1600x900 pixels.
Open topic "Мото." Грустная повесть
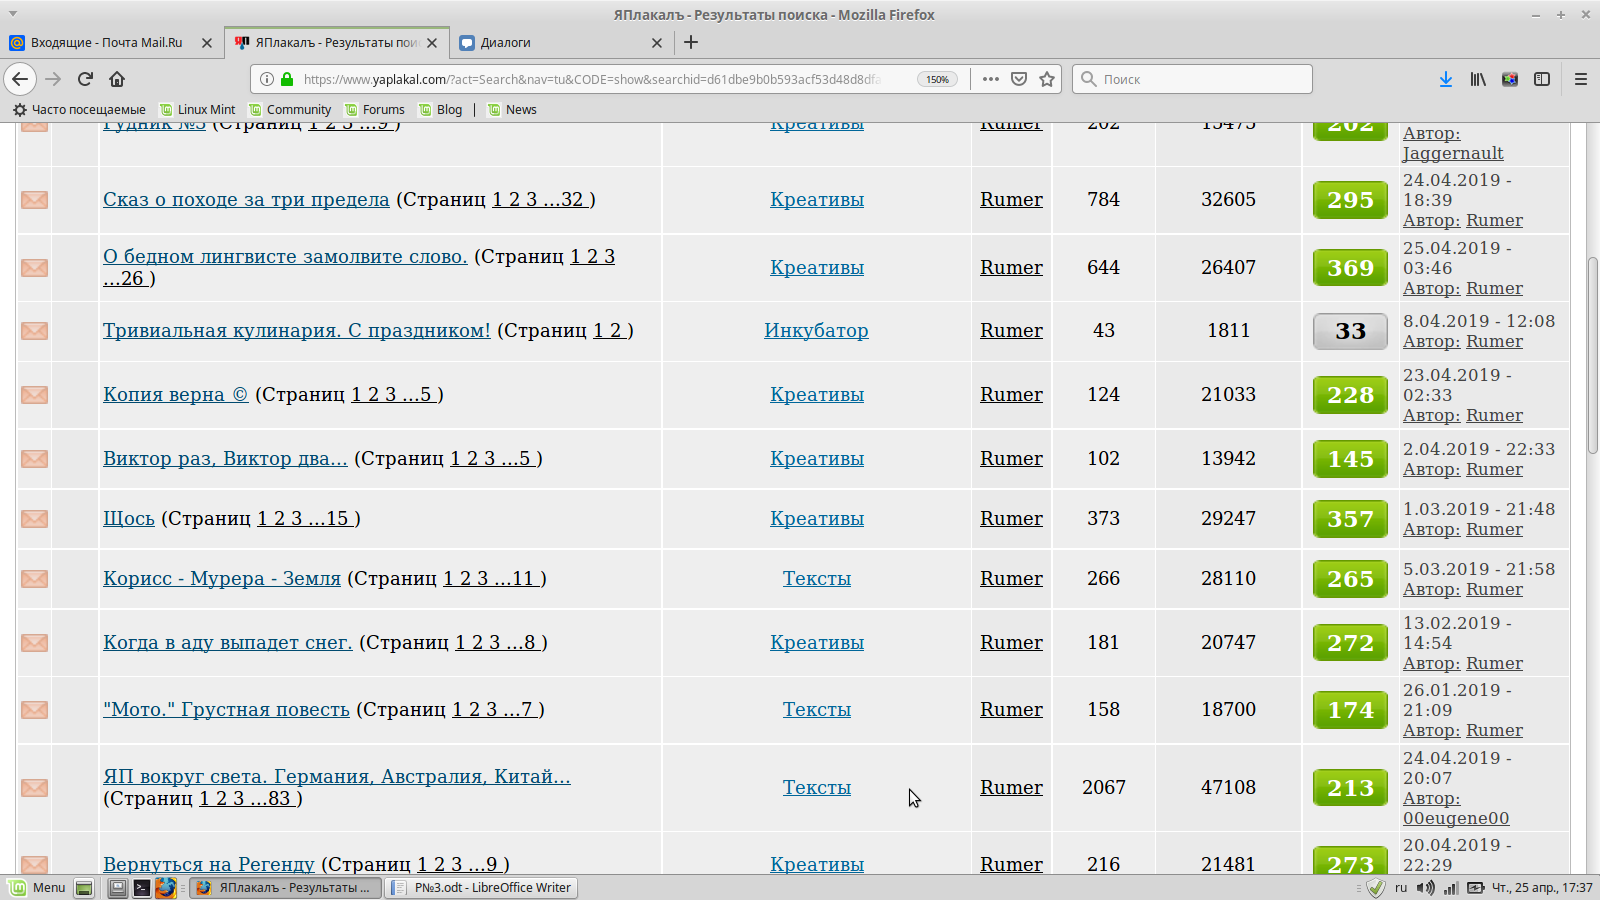[x=226, y=709]
